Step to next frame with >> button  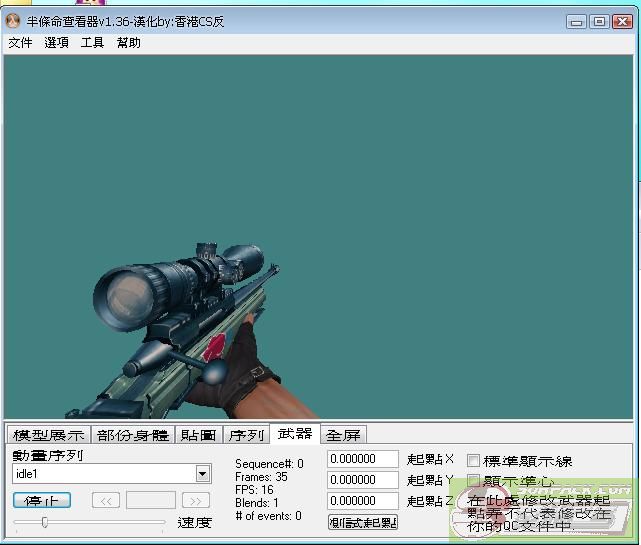click(196, 500)
